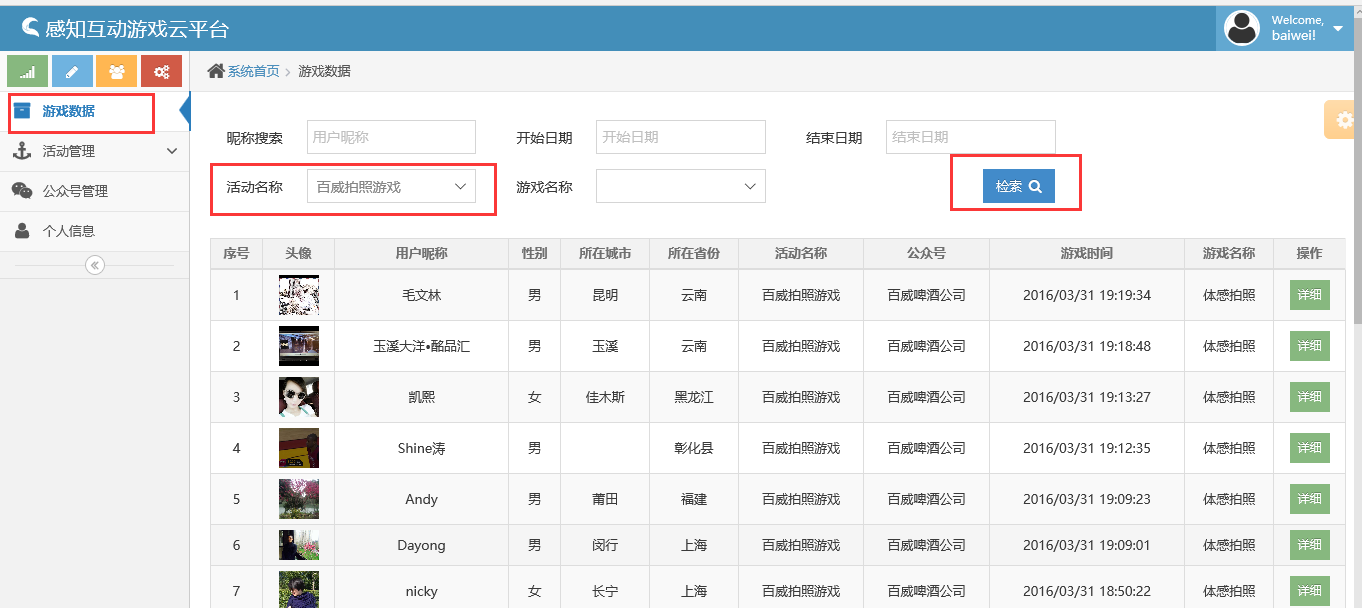Image resolution: width=1362 pixels, height=608 pixels.
Task: Click 详细 button for nicky
Action: (x=1310, y=591)
